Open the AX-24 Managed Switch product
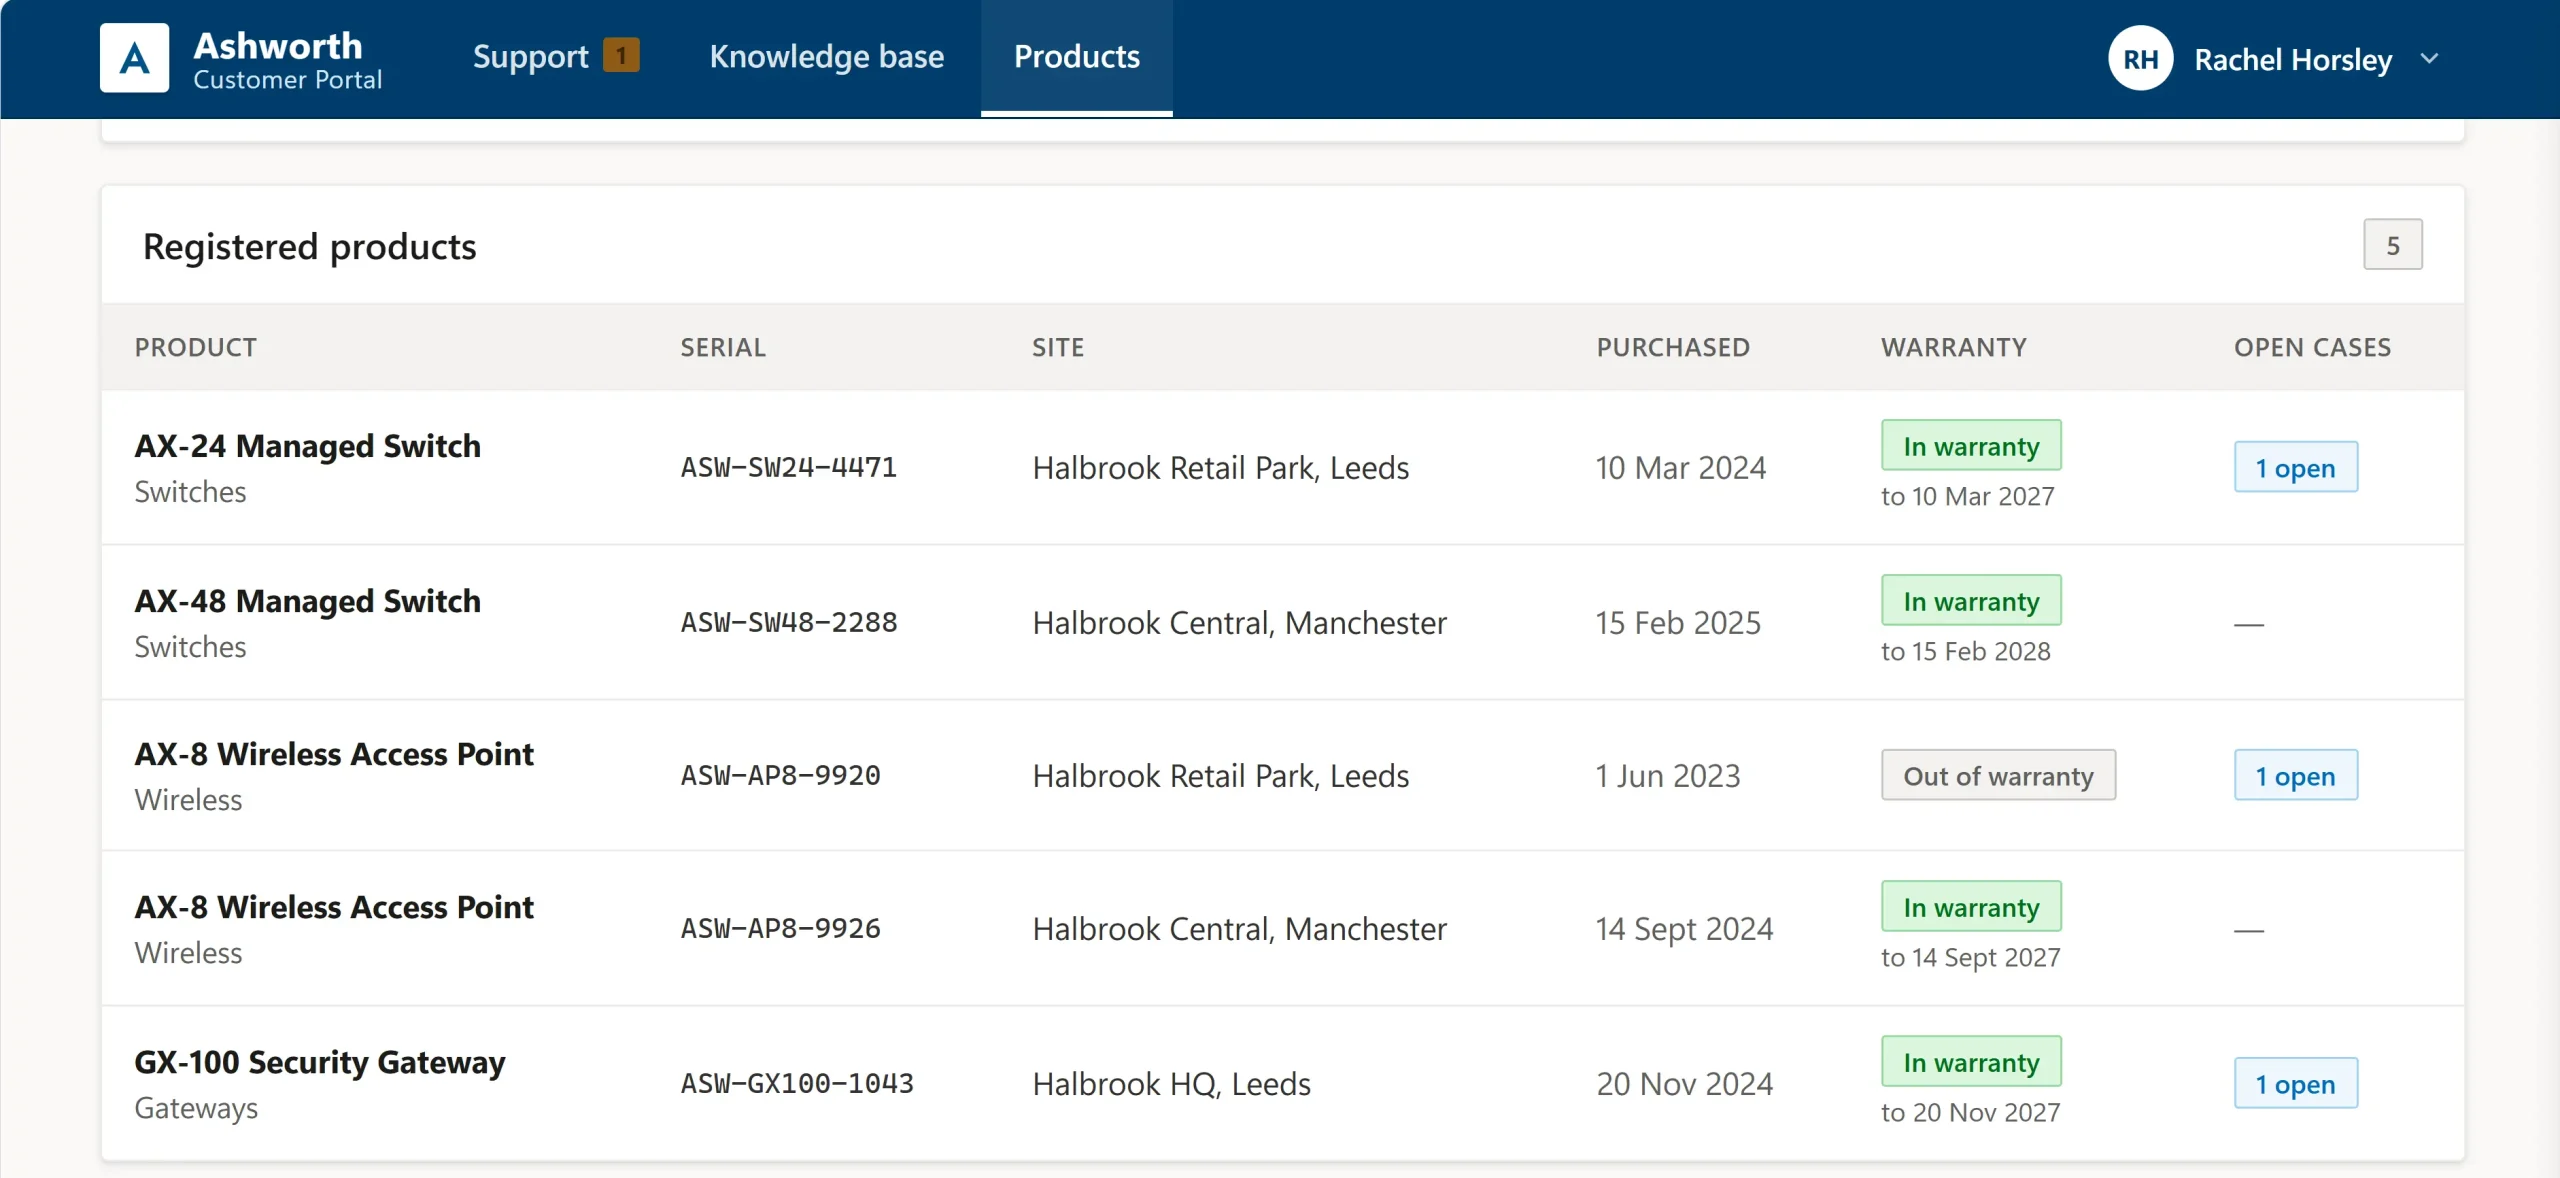The width and height of the screenshot is (2560, 1178). click(x=308, y=446)
